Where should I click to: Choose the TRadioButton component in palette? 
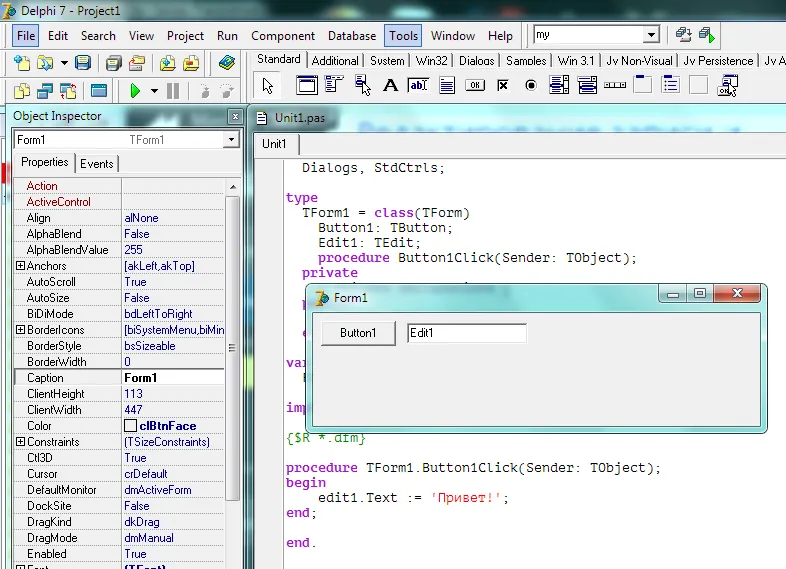click(x=531, y=85)
